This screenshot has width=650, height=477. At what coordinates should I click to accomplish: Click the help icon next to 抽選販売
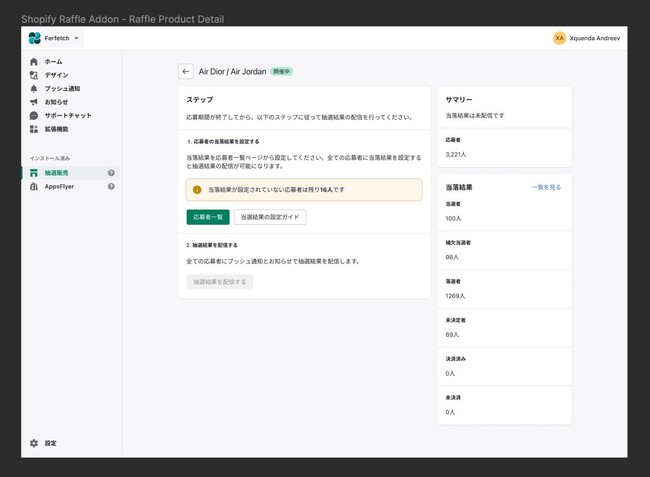click(x=111, y=173)
